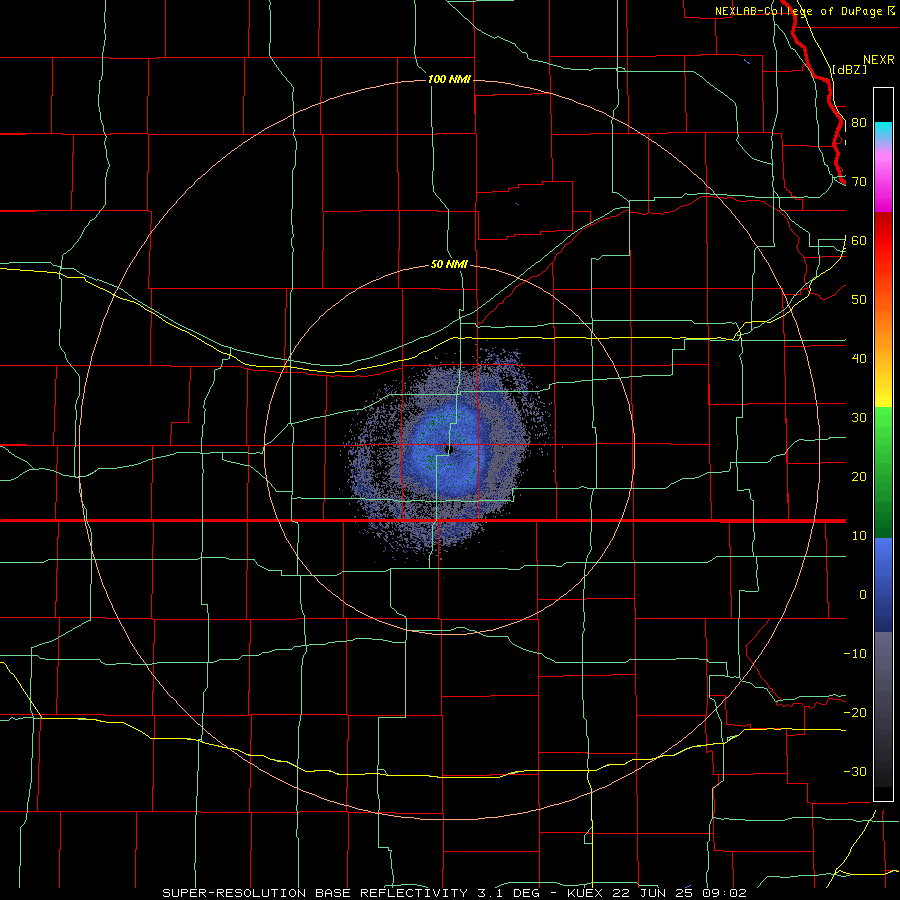Click the -20 value on the dBZ scale
This screenshot has width=900, height=900.
[855, 713]
